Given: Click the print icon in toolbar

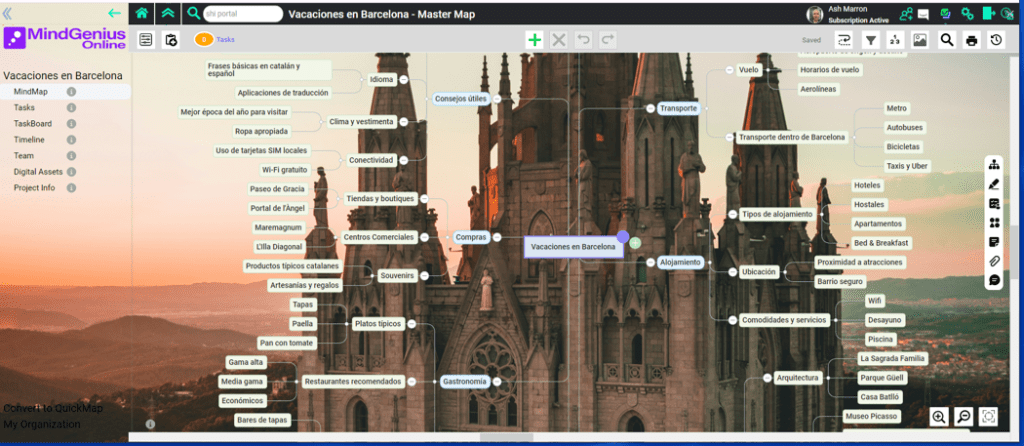Looking at the screenshot, I should click(971, 40).
